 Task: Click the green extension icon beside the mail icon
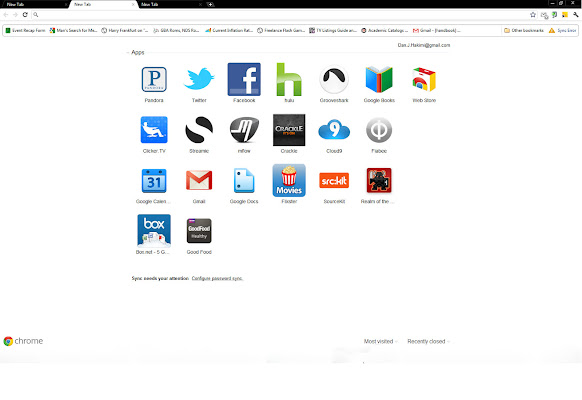(554, 15)
